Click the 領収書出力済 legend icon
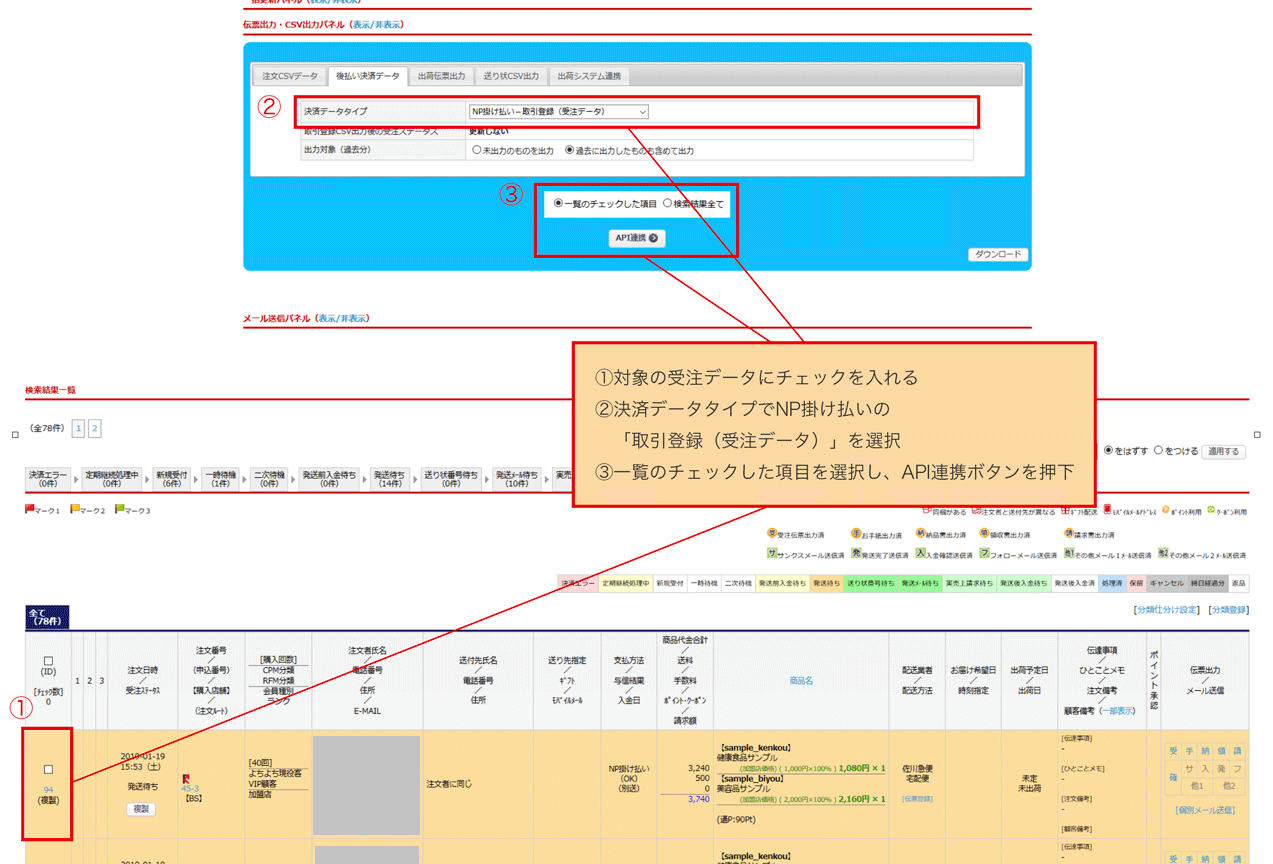Screen dimensions: 1273x864 [984, 534]
